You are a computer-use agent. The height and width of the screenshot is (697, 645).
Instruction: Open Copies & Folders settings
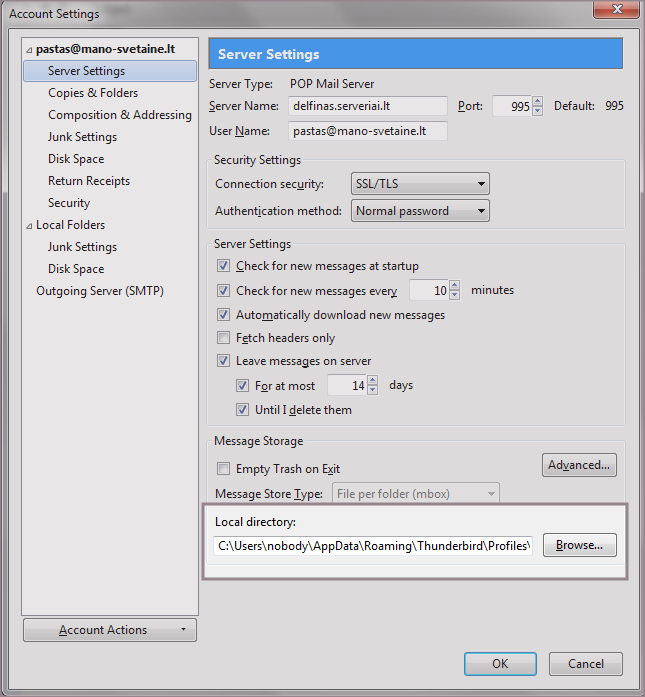pos(93,93)
